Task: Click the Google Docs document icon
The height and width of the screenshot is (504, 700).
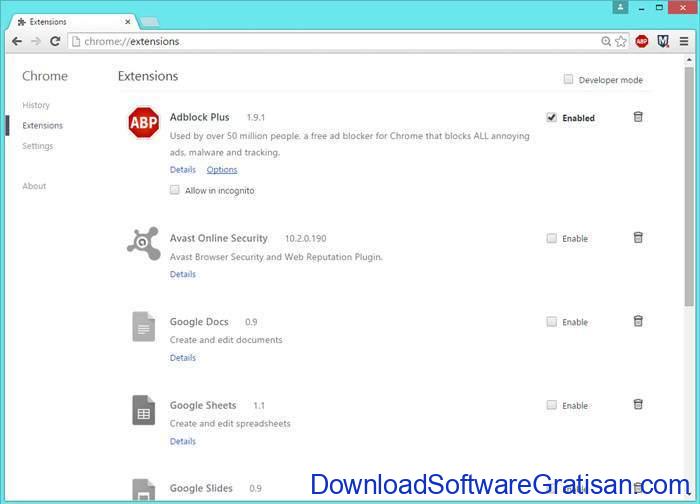Action: (144, 326)
